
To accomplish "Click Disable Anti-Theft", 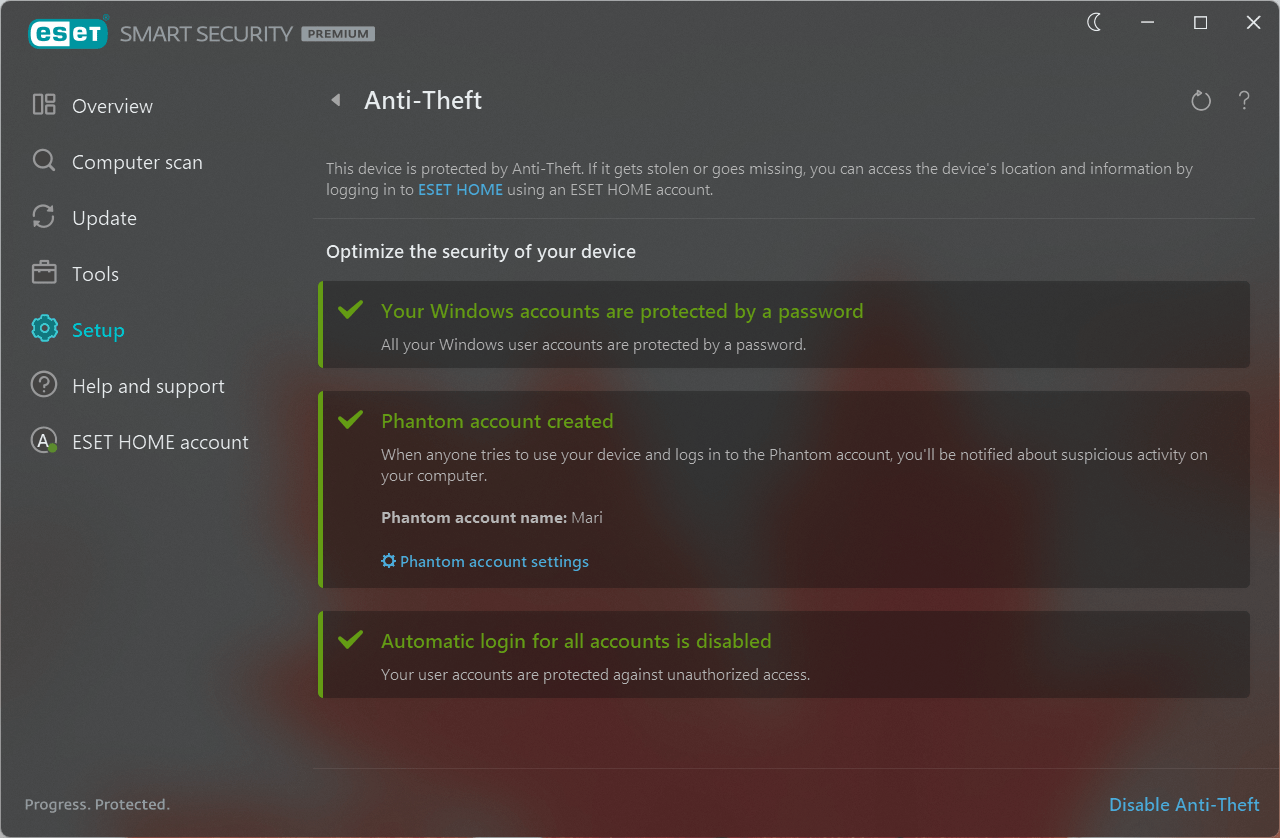I will [x=1184, y=804].
